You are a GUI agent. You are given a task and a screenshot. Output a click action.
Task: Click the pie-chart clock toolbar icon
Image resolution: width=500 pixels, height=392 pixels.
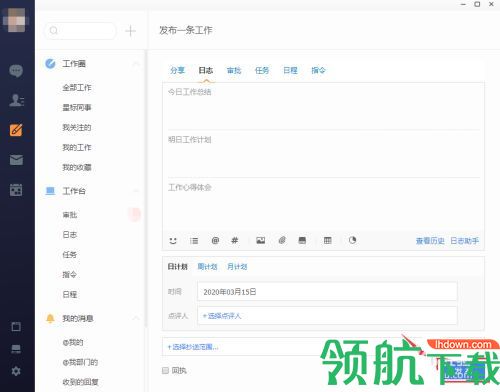[352, 240]
